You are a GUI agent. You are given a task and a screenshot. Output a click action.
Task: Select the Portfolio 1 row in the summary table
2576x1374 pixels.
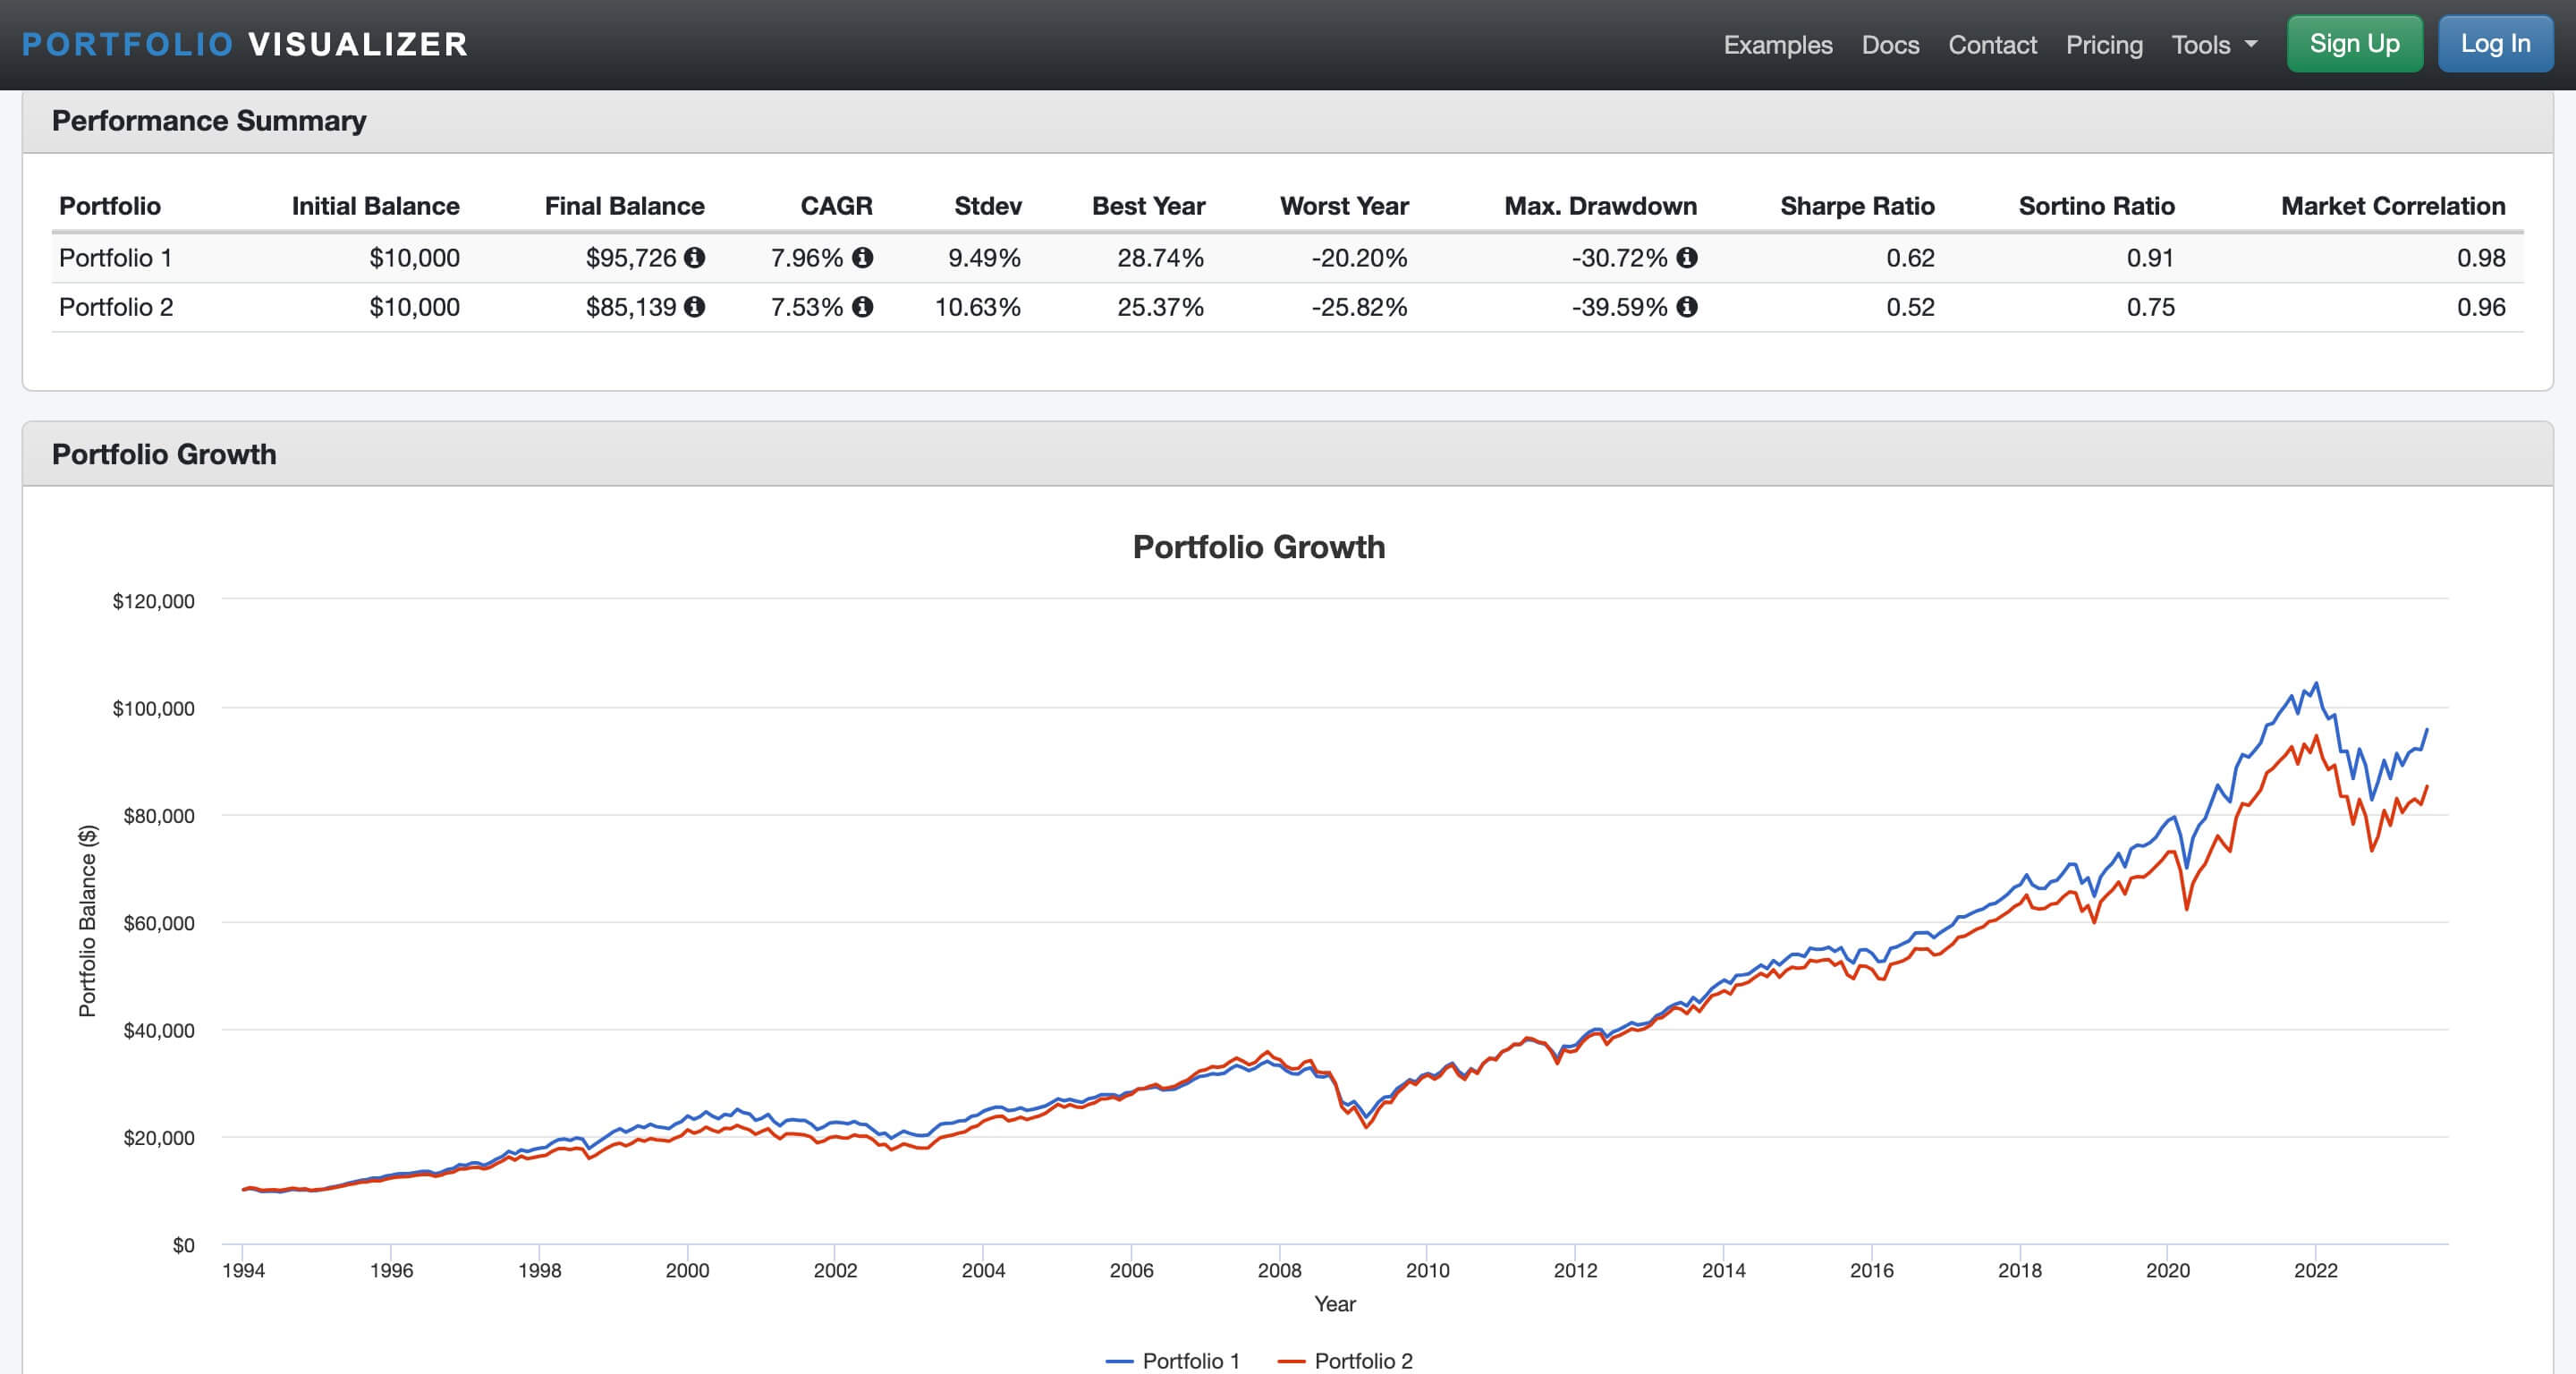115,257
